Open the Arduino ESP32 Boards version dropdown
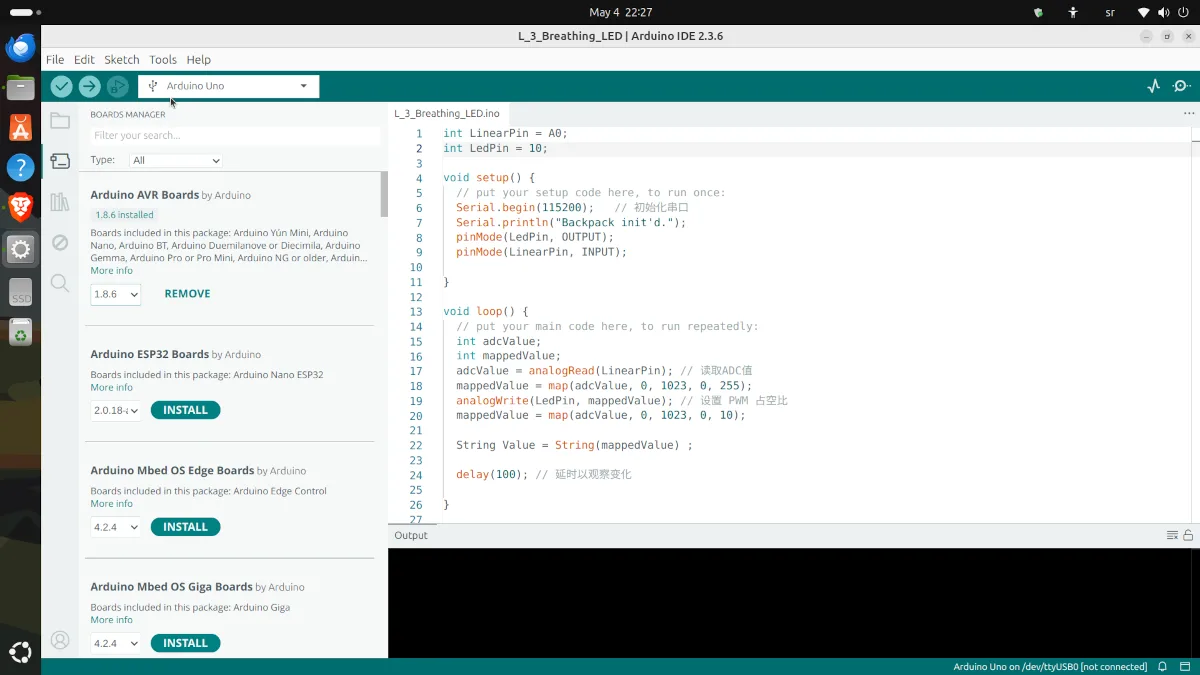Image resolution: width=1200 pixels, height=675 pixels. coord(116,410)
